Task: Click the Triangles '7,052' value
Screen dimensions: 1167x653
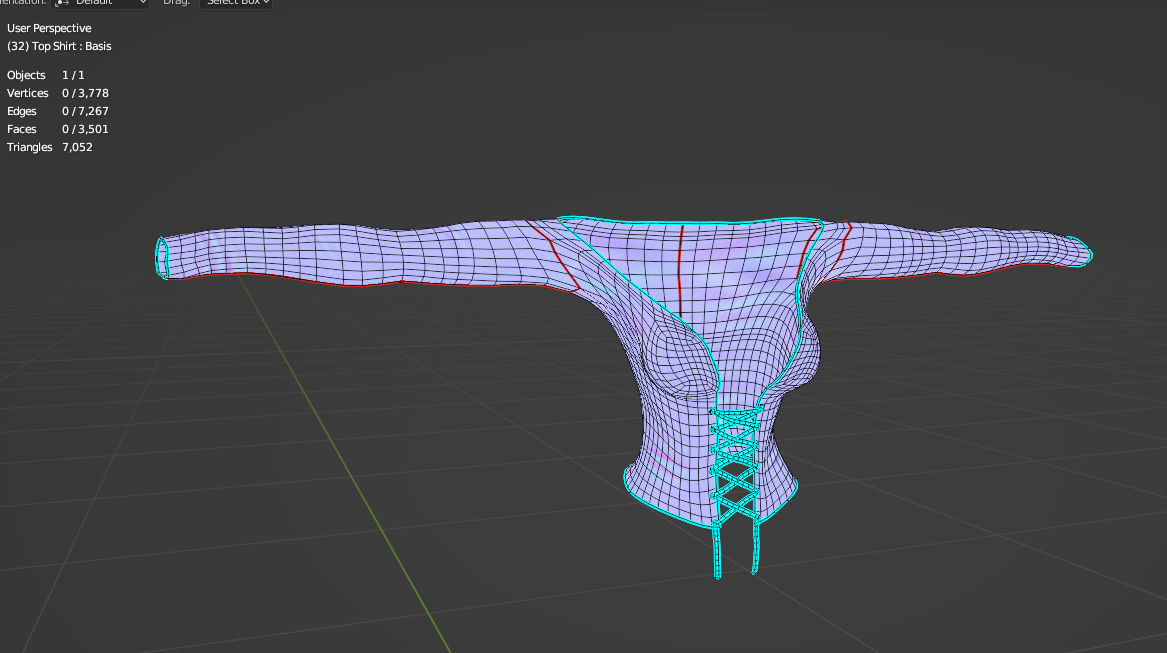Action: click(77, 147)
